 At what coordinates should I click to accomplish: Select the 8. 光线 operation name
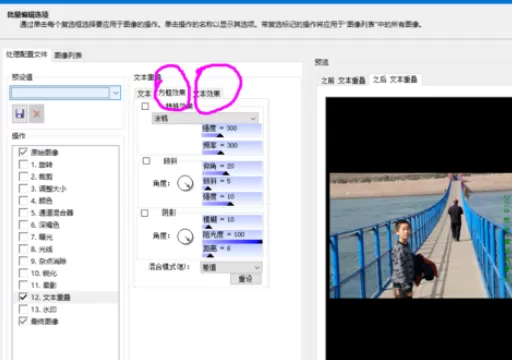pos(42,249)
